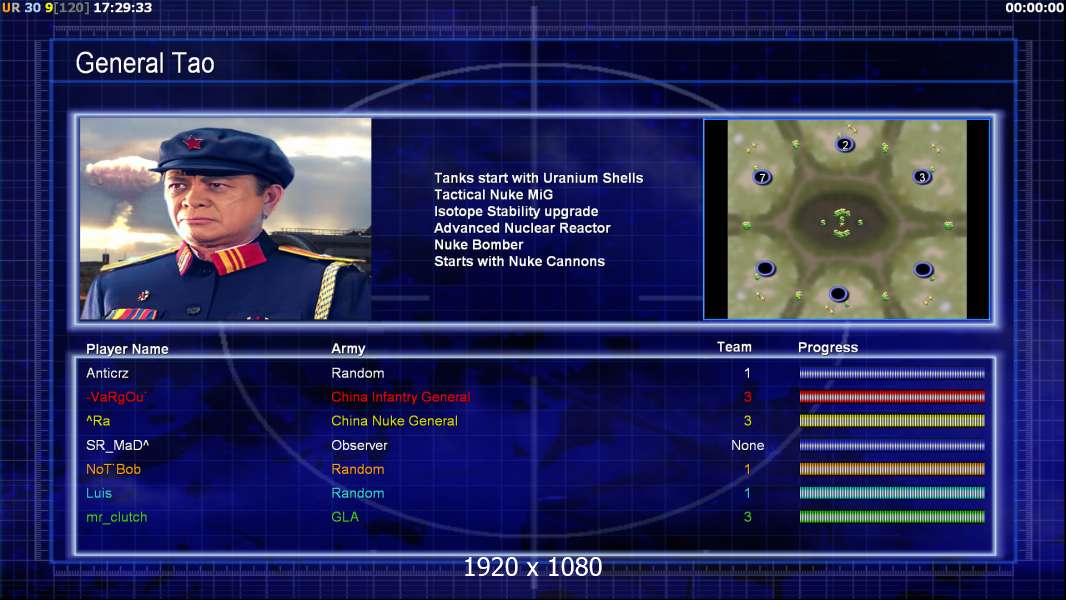This screenshot has height=600, width=1066.
Task: Click 'Advanced Nuclear Reactor' text
Action: [x=522, y=228]
